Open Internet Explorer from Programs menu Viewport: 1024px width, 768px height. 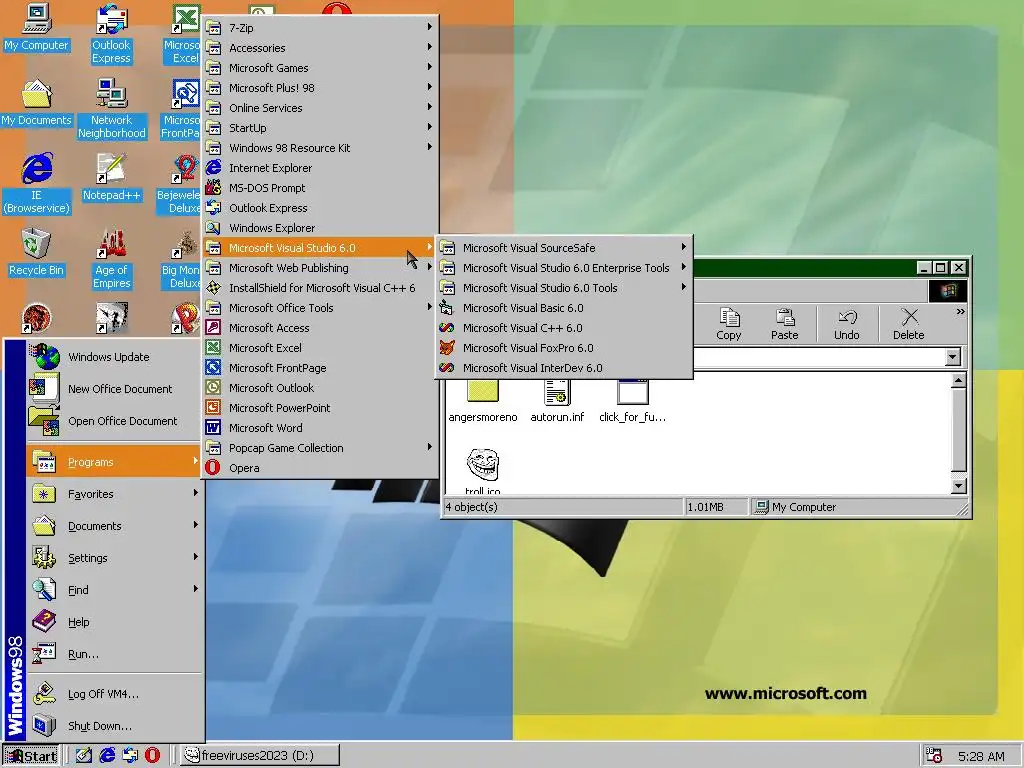point(319,168)
